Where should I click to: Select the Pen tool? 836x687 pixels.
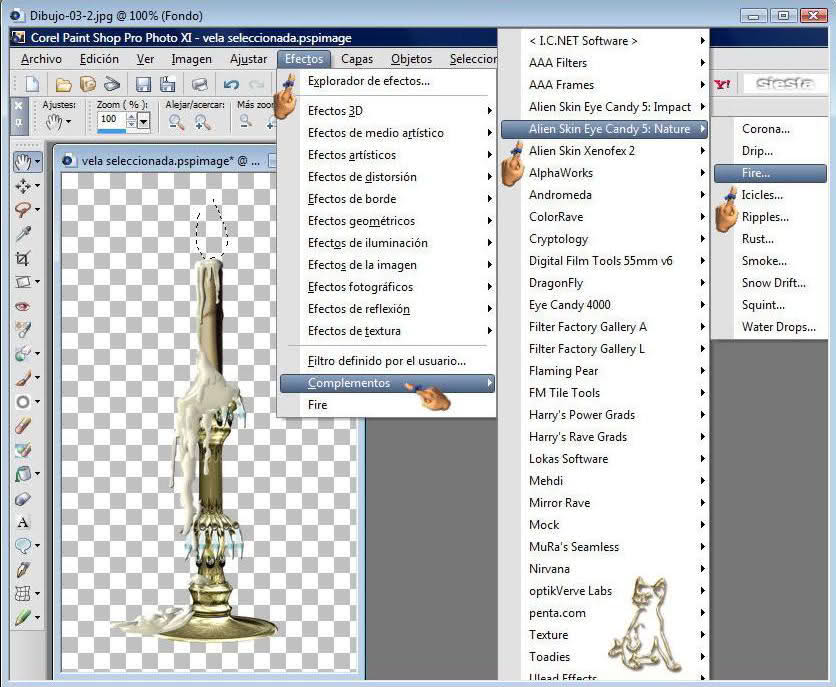[22, 569]
